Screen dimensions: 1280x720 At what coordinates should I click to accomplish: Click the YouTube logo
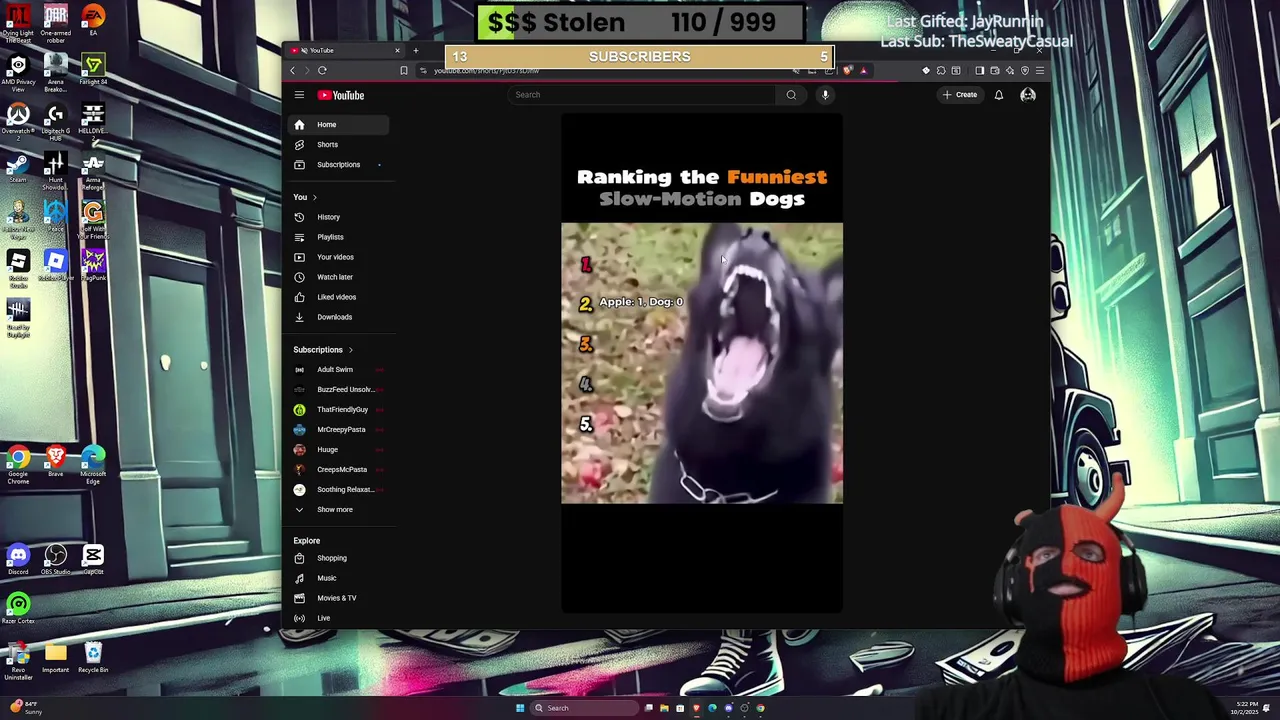pos(341,95)
